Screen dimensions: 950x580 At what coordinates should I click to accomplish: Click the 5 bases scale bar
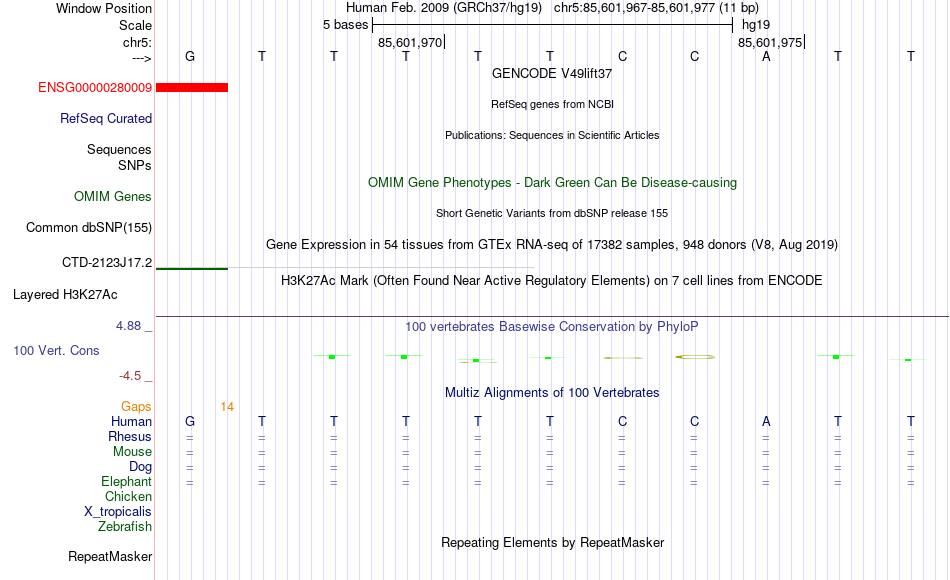[552, 25]
